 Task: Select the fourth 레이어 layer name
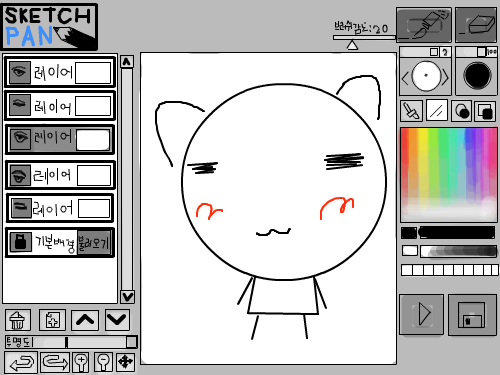coord(52,176)
